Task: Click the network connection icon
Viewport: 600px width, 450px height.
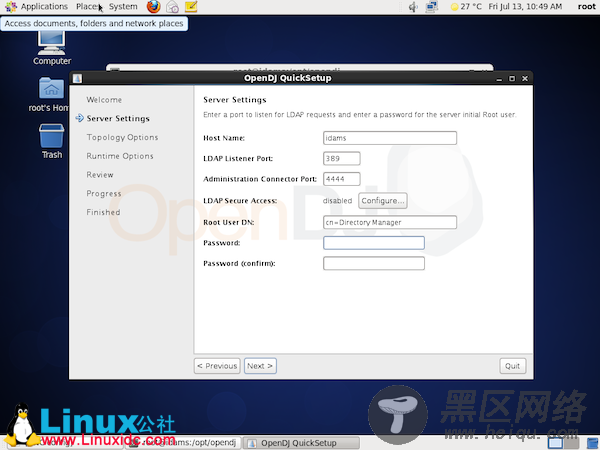Action: pyautogui.click(x=432, y=7)
